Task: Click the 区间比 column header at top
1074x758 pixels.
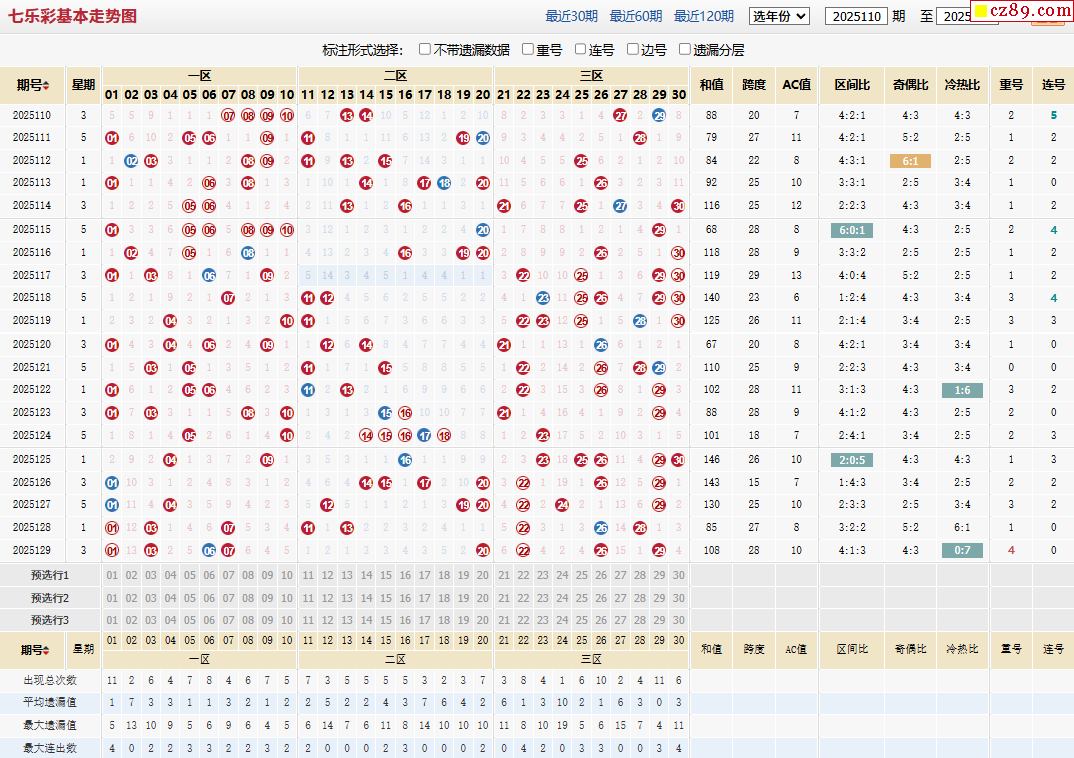Action: [852, 85]
